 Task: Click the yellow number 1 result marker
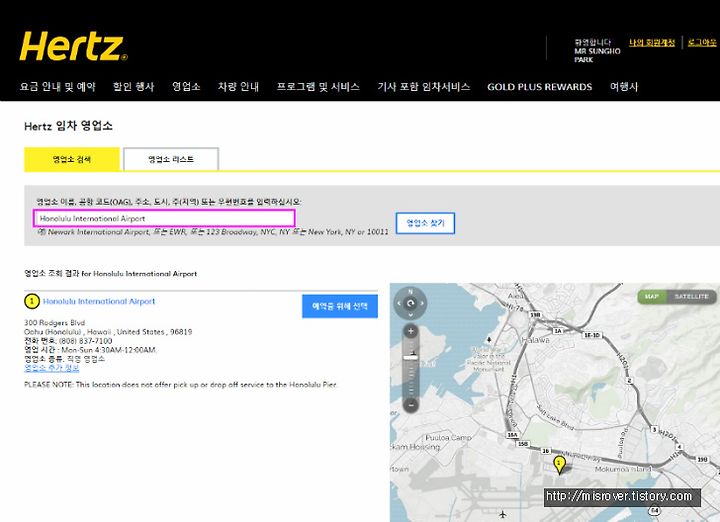coord(32,302)
